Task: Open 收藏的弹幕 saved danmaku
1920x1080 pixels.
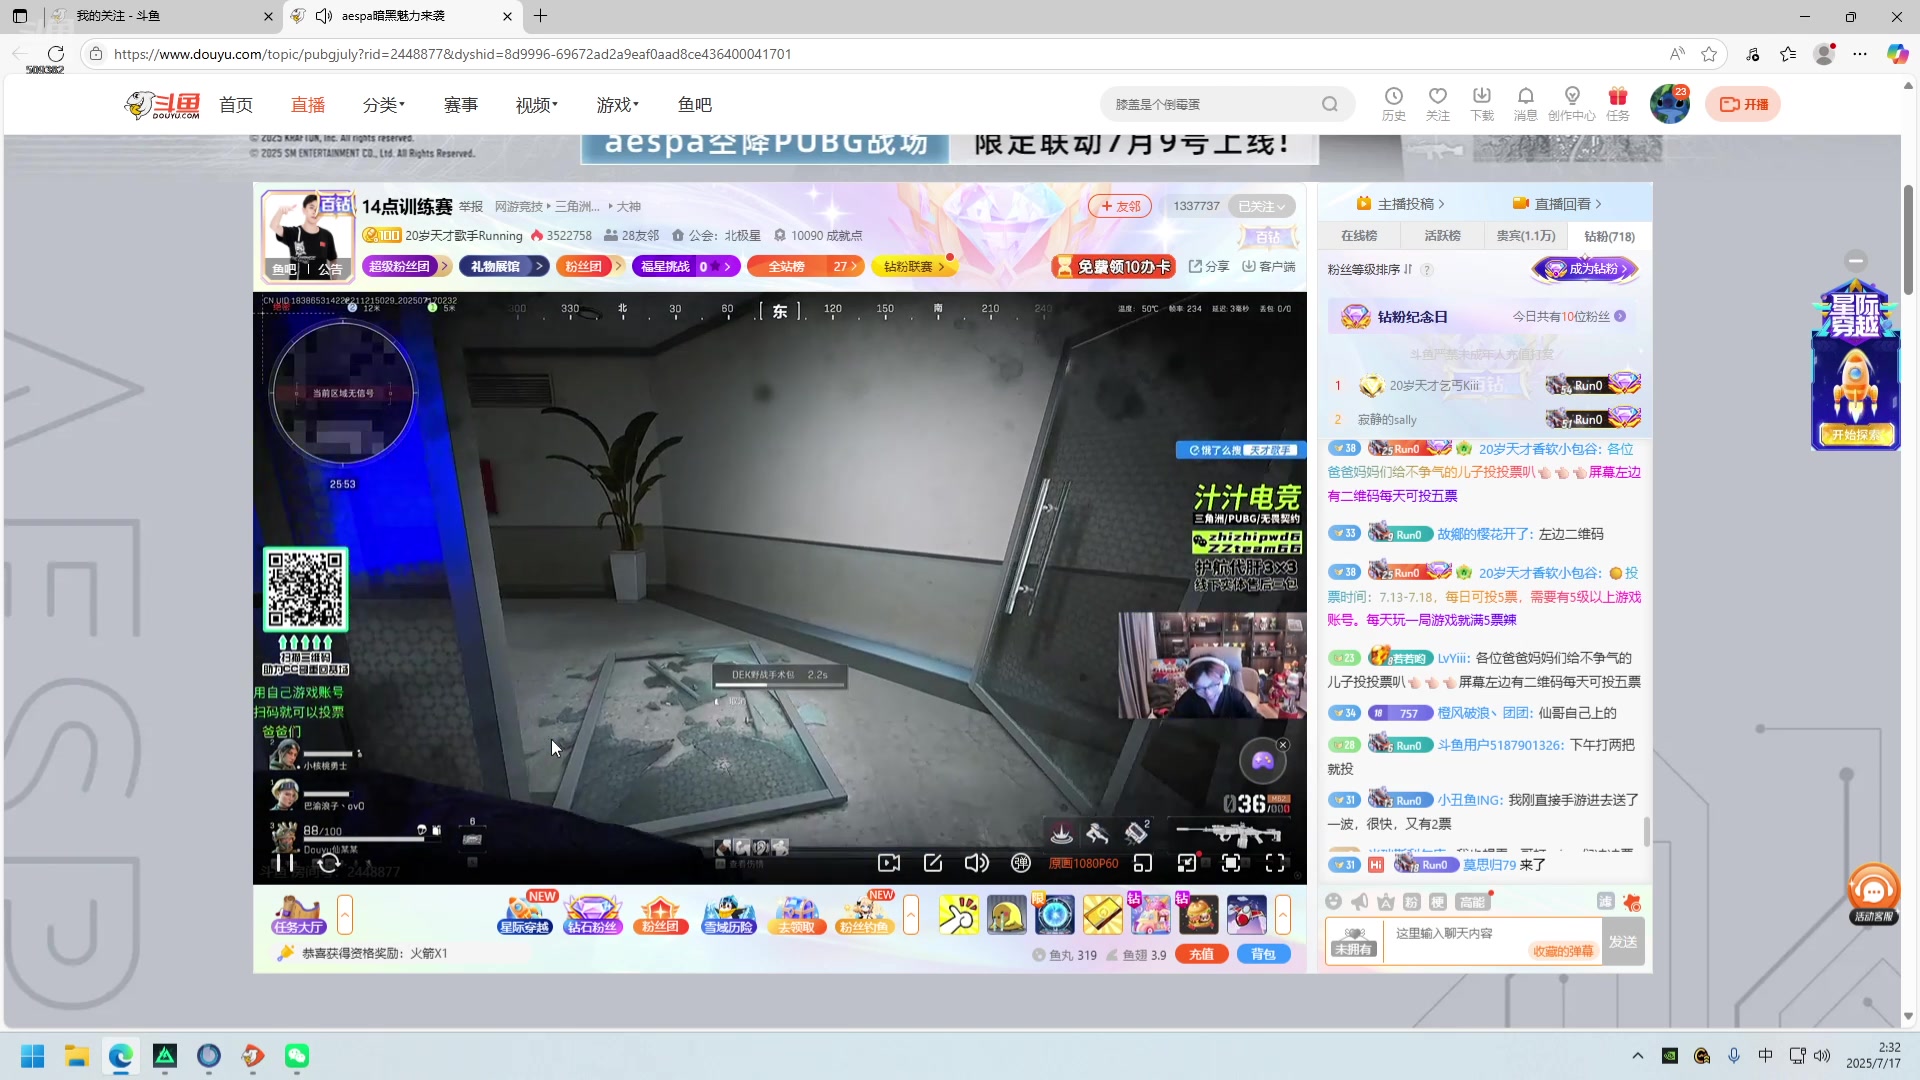Action: 1562,951
